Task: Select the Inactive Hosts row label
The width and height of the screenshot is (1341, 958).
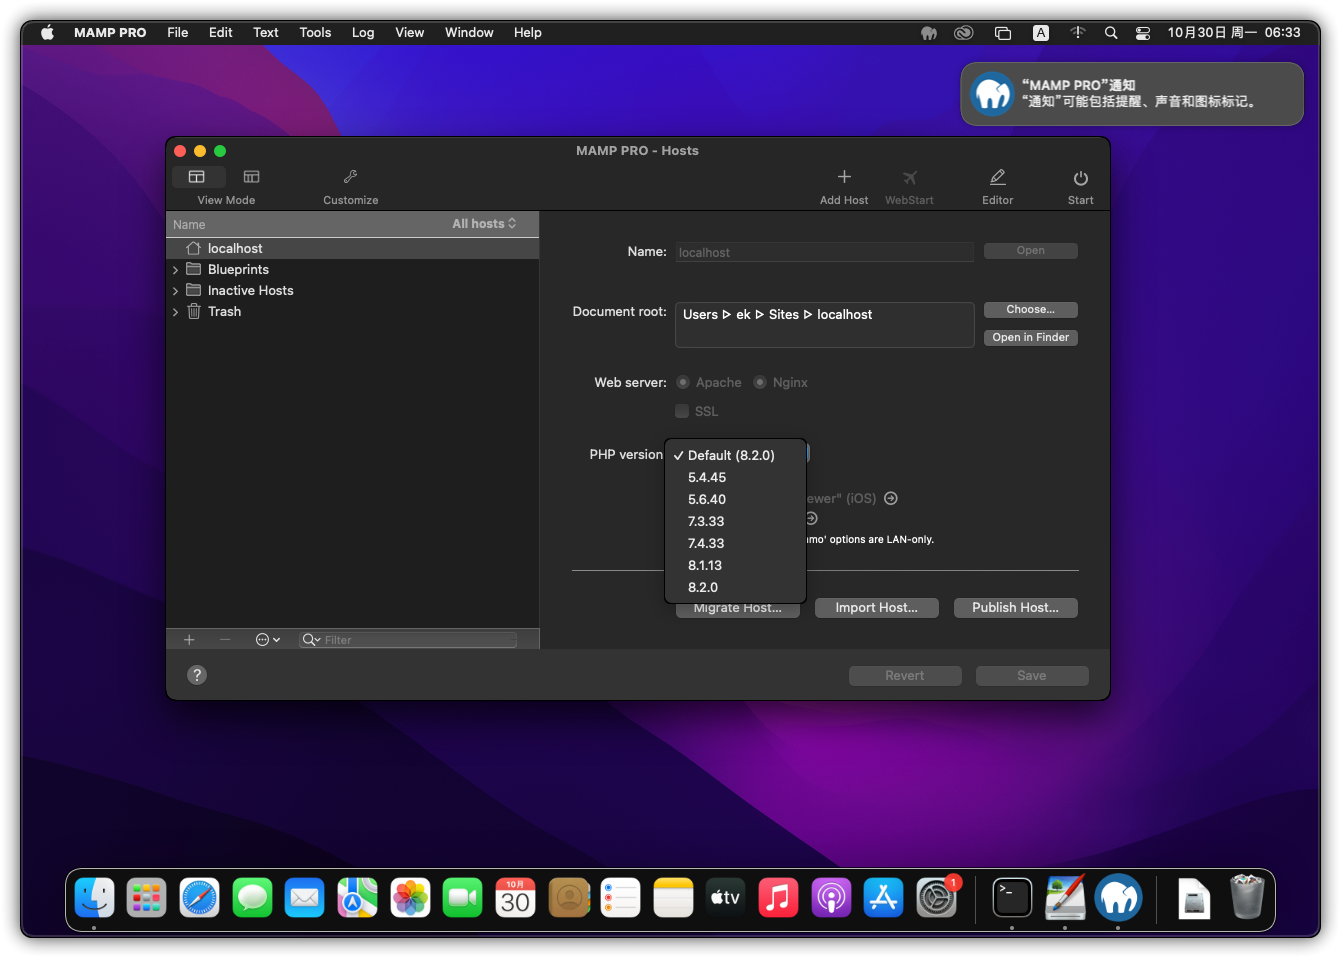Action: pyautogui.click(x=251, y=291)
